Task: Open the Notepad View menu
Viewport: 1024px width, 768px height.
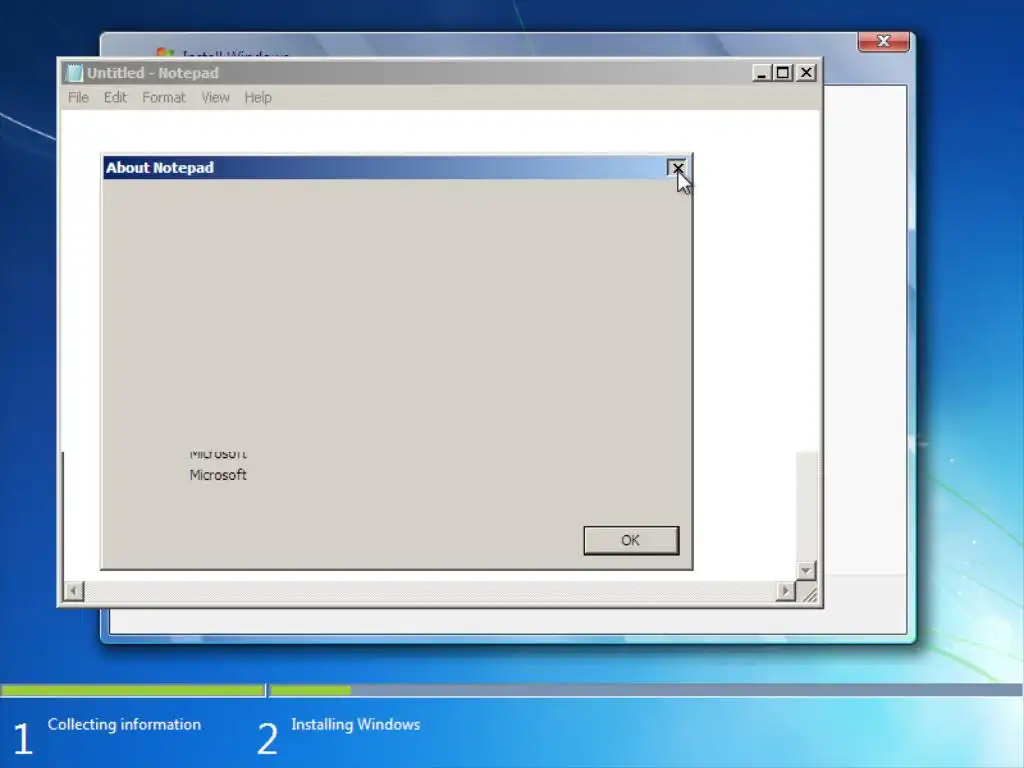Action: tap(215, 97)
